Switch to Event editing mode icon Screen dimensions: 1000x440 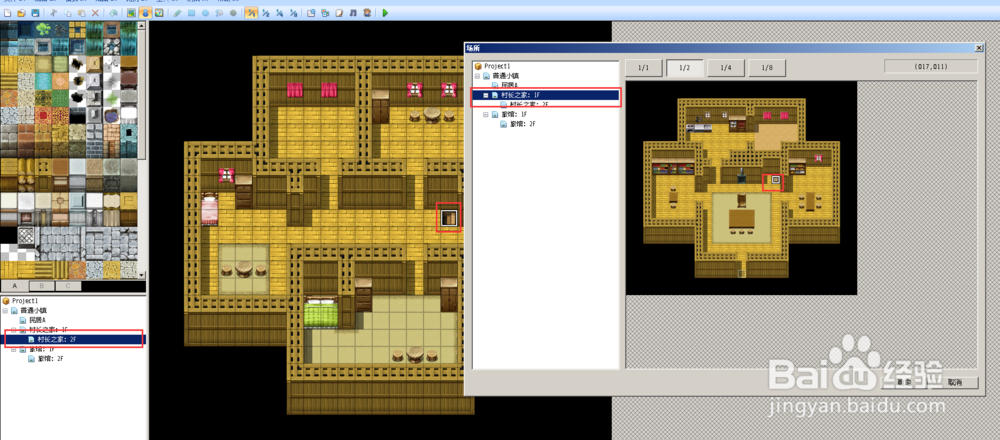pyautogui.click(x=145, y=13)
